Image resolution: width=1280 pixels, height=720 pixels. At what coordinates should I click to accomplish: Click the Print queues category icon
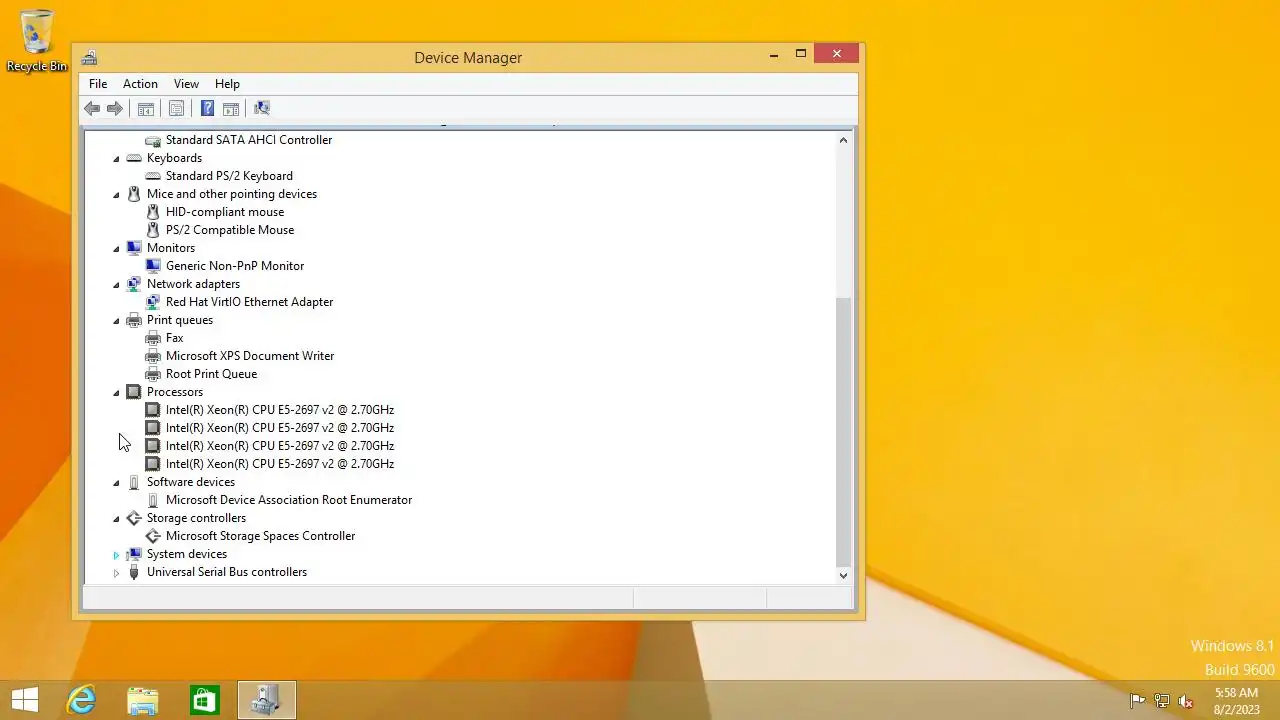(x=134, y=320)
